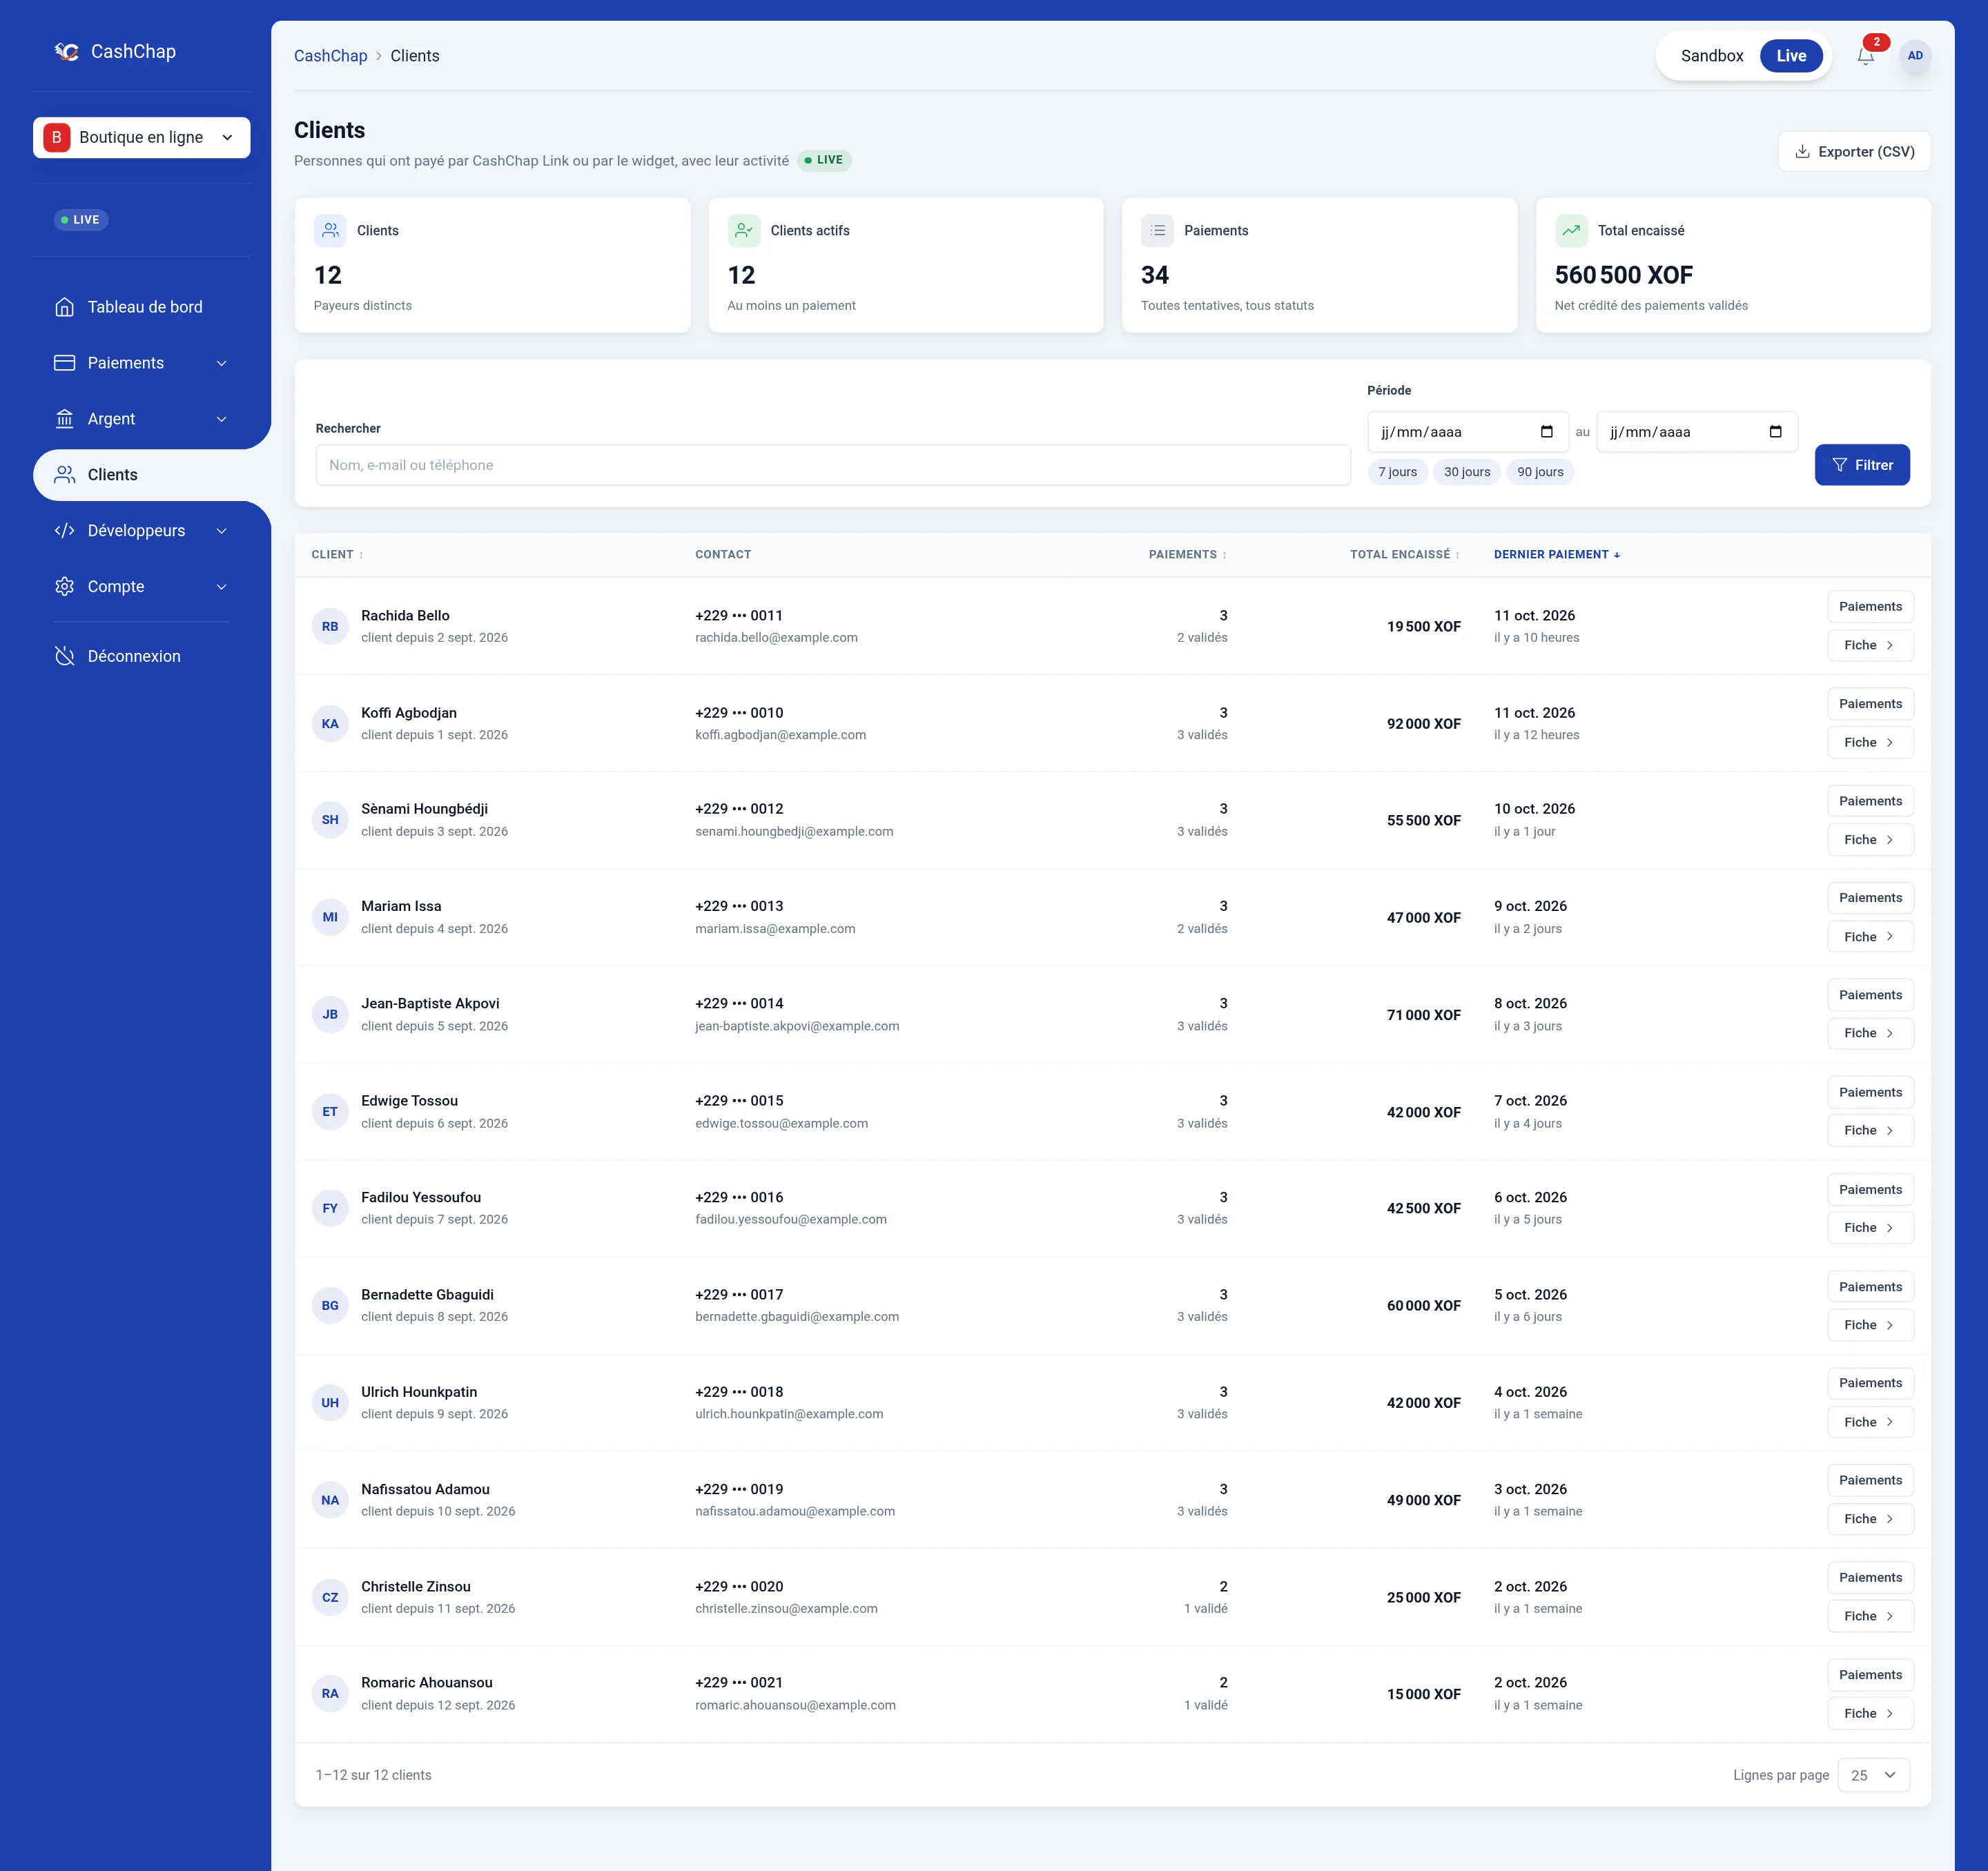The height and width of the screenshot is (1871, 1988).
Task: Click the Tableau de bord home icon
Action: tap(65, 307)
